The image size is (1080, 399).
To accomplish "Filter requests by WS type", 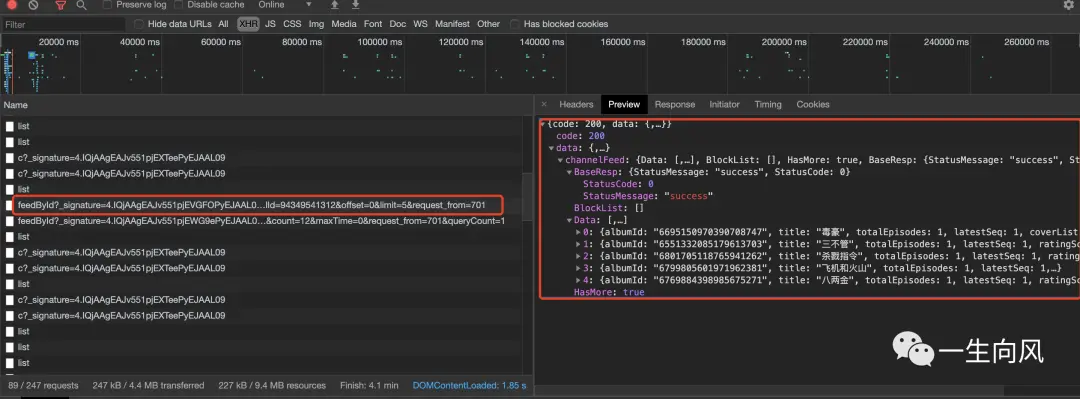I will 420,24.
